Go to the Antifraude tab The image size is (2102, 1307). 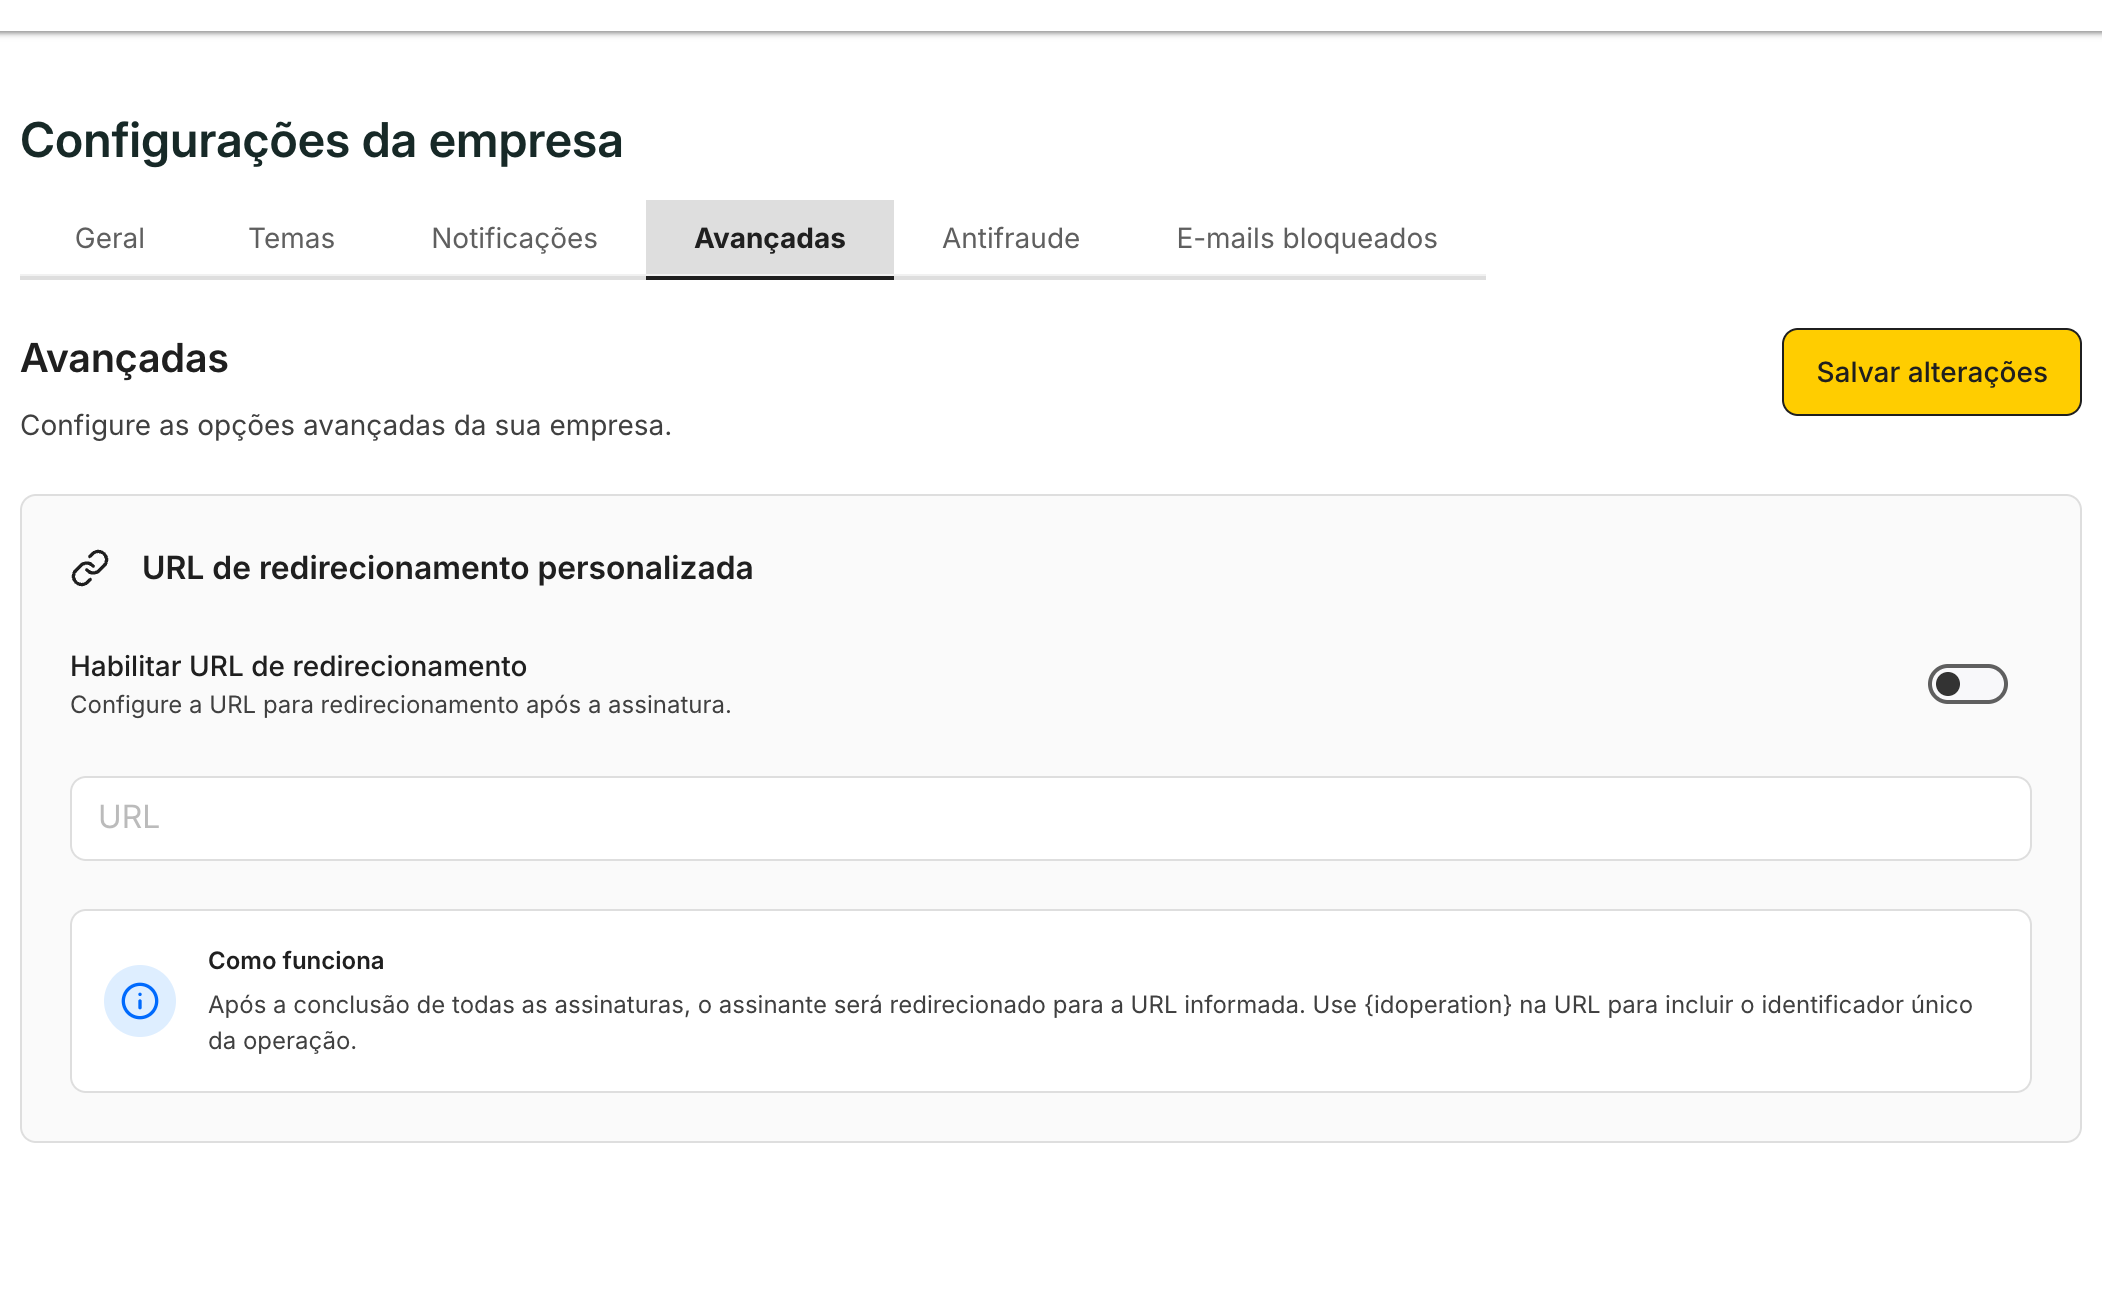(x=1011, y=238)
